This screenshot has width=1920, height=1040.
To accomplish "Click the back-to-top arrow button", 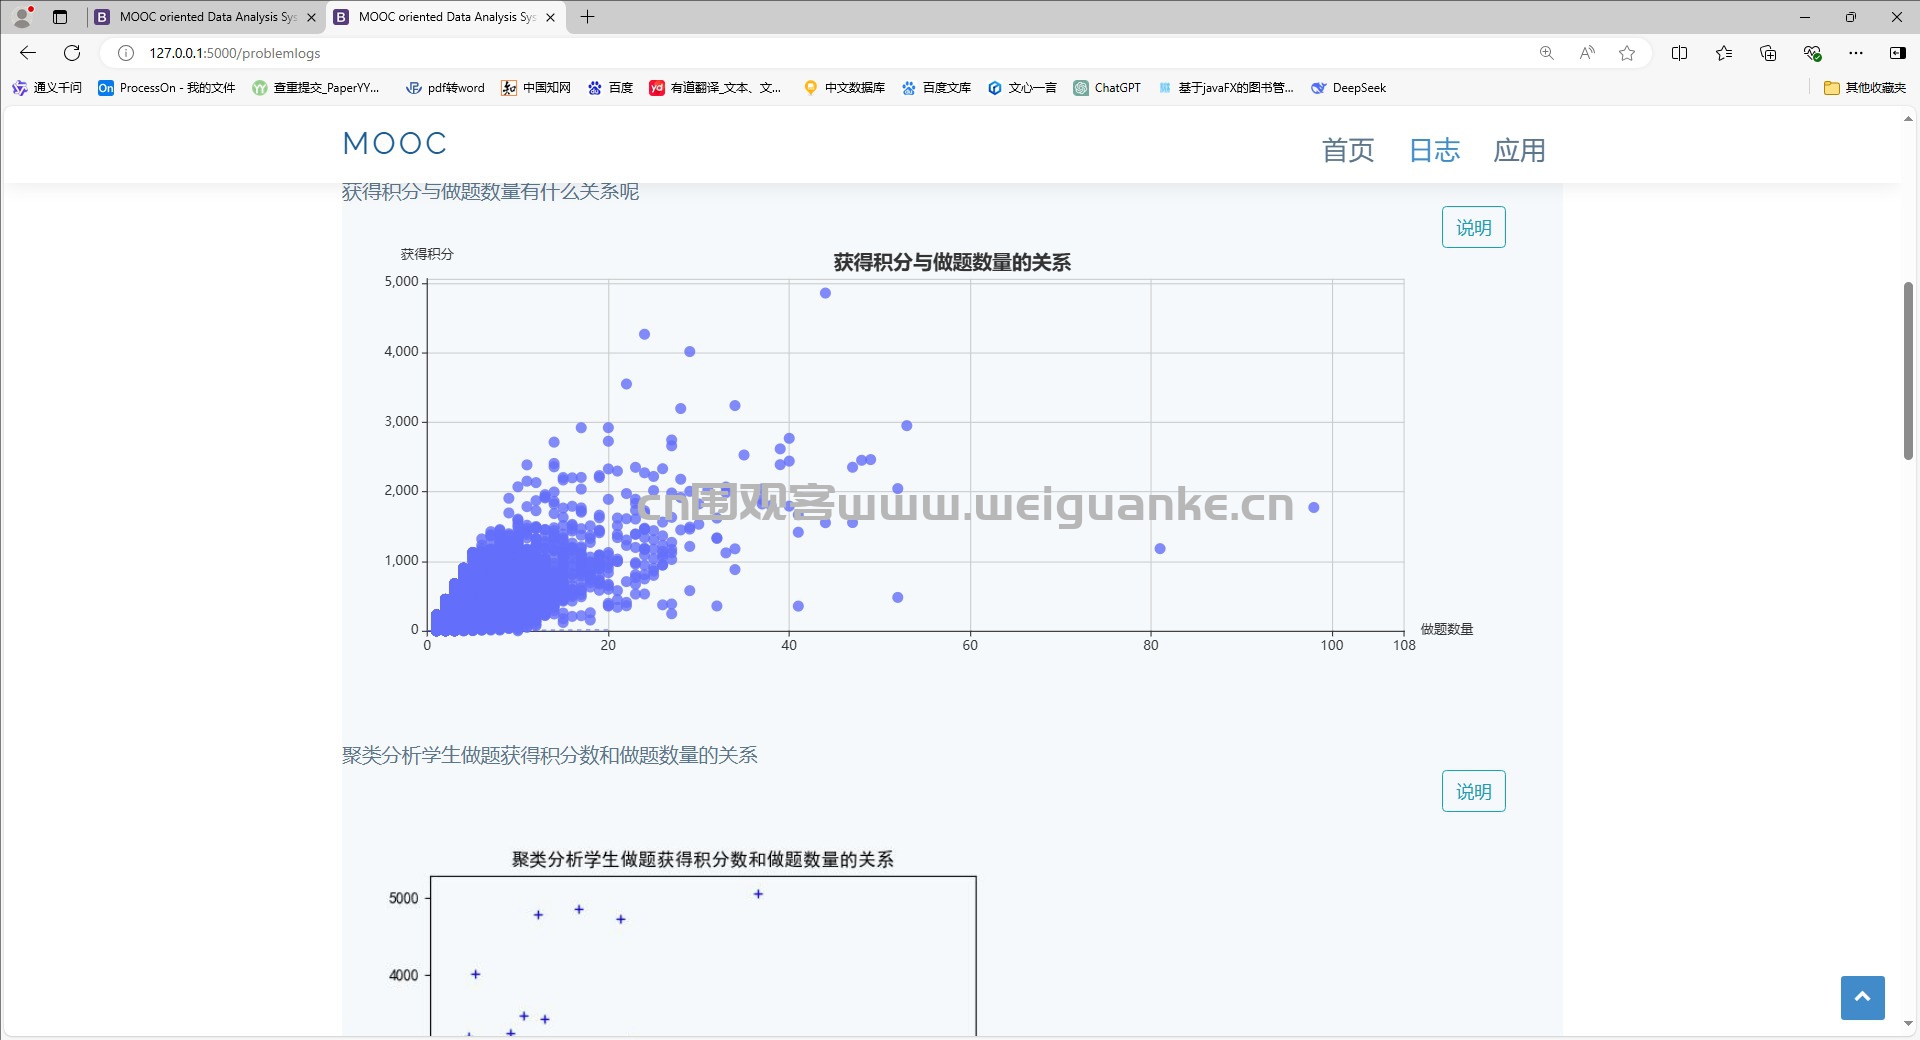I will coord(1862,997).
